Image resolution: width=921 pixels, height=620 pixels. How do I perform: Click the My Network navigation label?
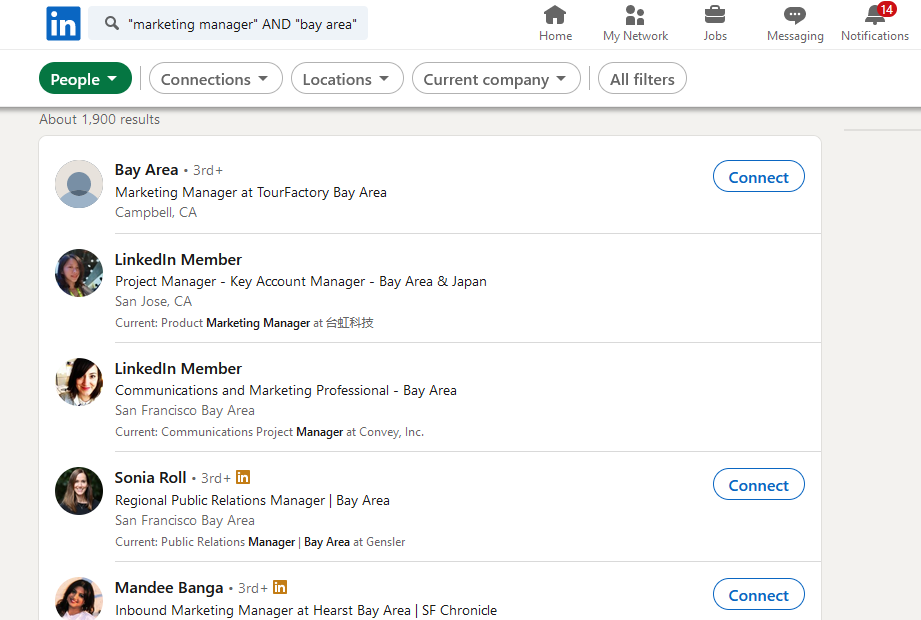(635, 36)
